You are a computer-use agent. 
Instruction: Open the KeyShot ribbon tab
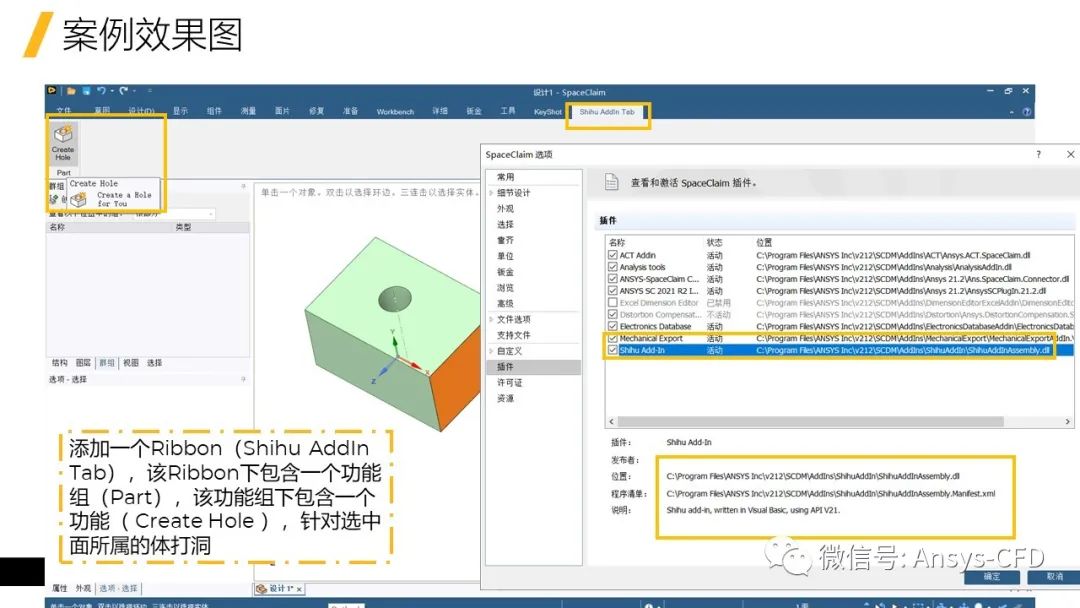point(548,112)
